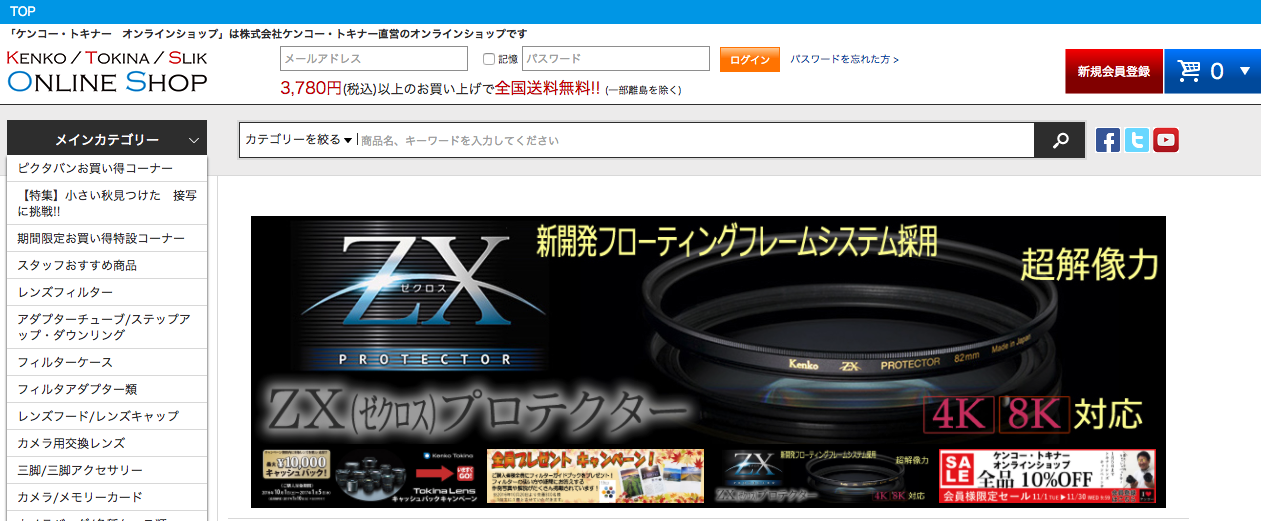Click the product keyword search field
Image resolution: width=1261 pixels, height=521 pixels.
click(x=695, y=140)
